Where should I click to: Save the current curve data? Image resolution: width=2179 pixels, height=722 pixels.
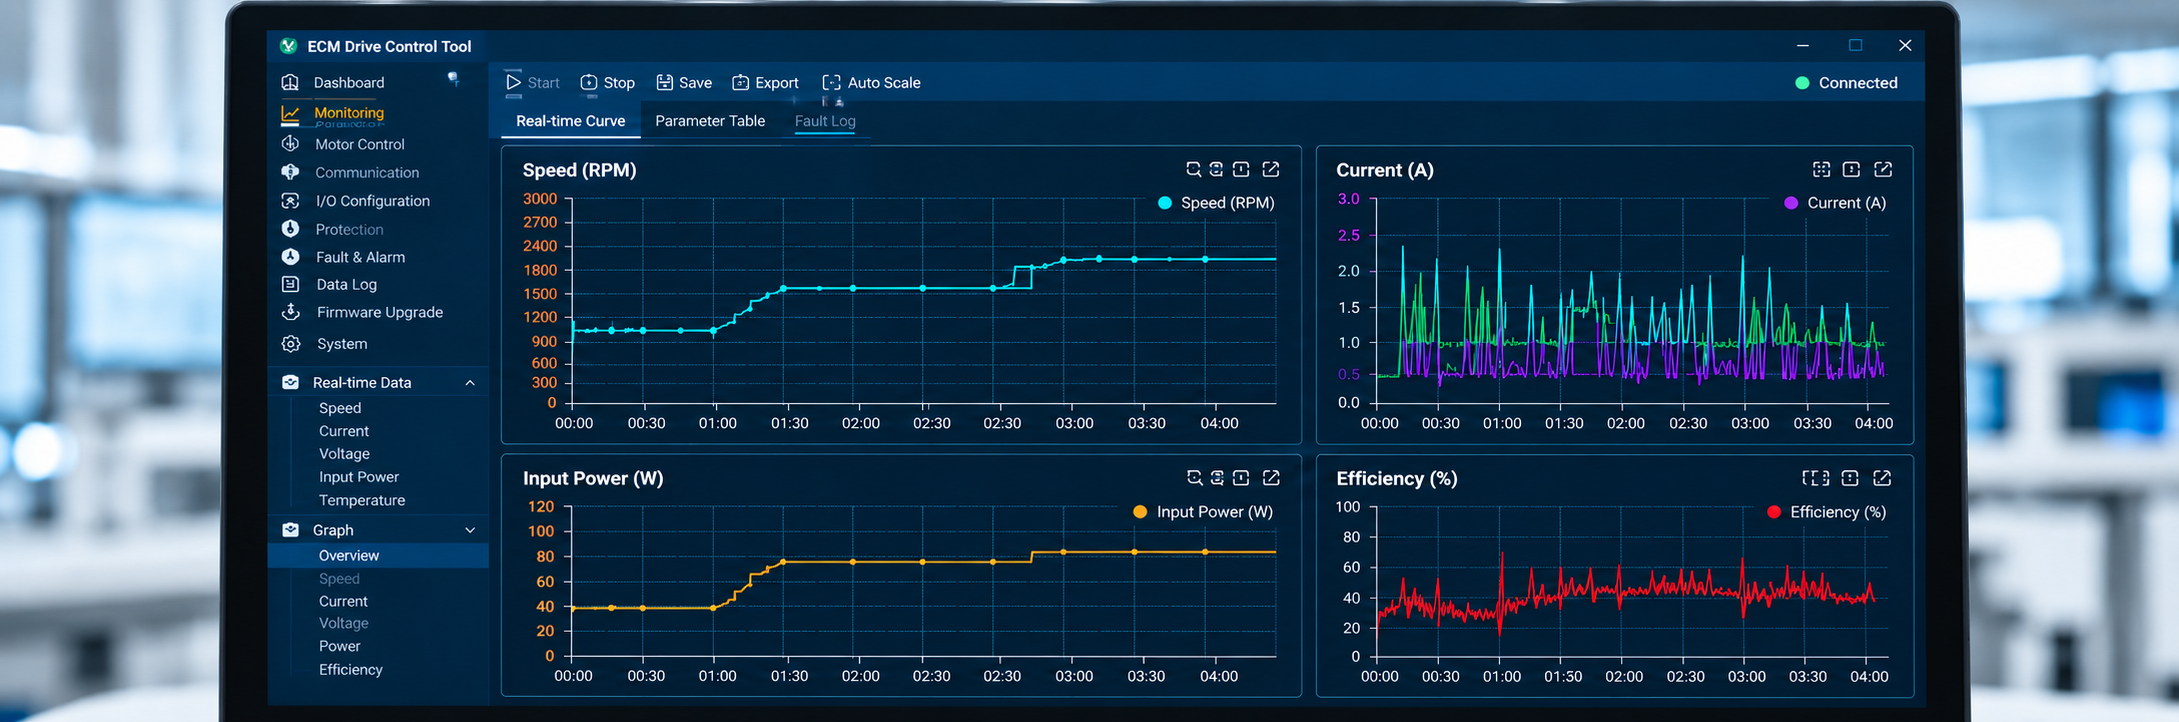(684, 83)
